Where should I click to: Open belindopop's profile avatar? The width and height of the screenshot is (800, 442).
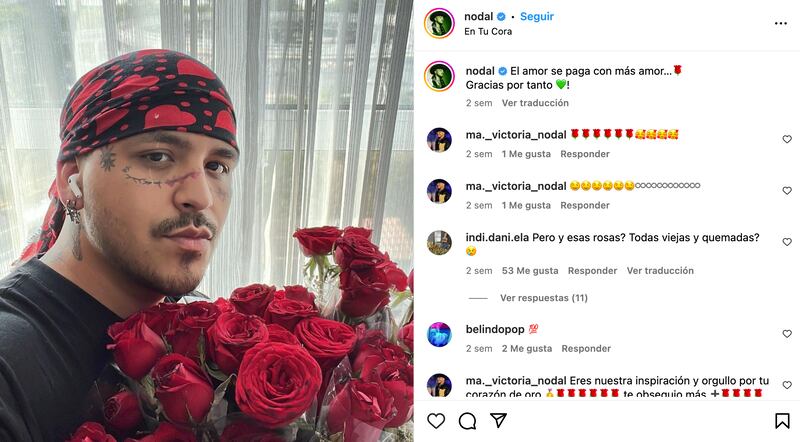pos(439,335)
